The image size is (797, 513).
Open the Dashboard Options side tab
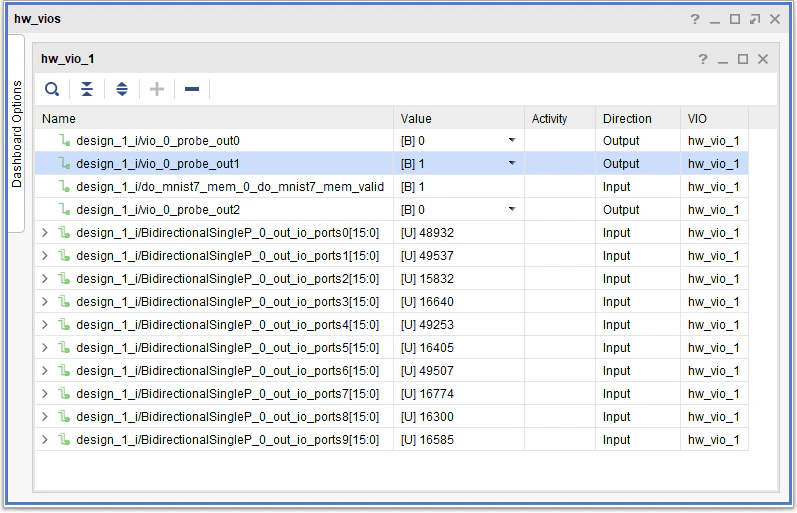coord(16,134)
